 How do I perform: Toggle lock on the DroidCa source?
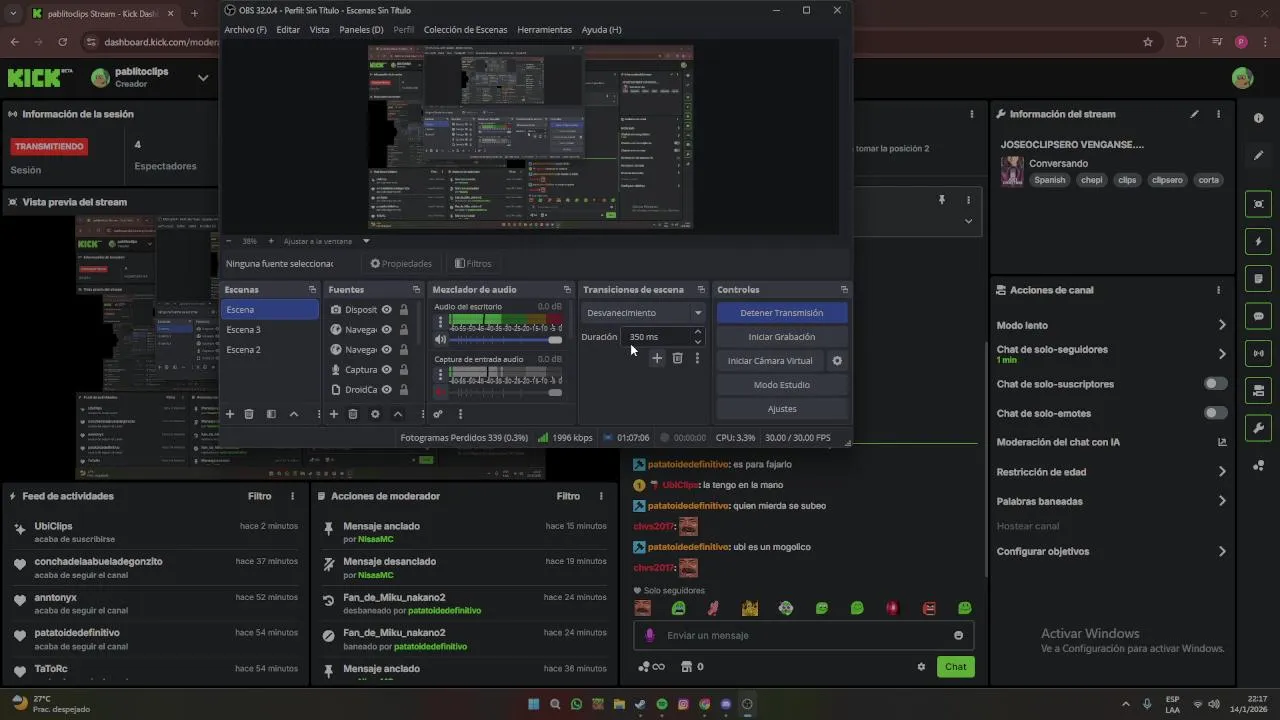click(404, 390)
